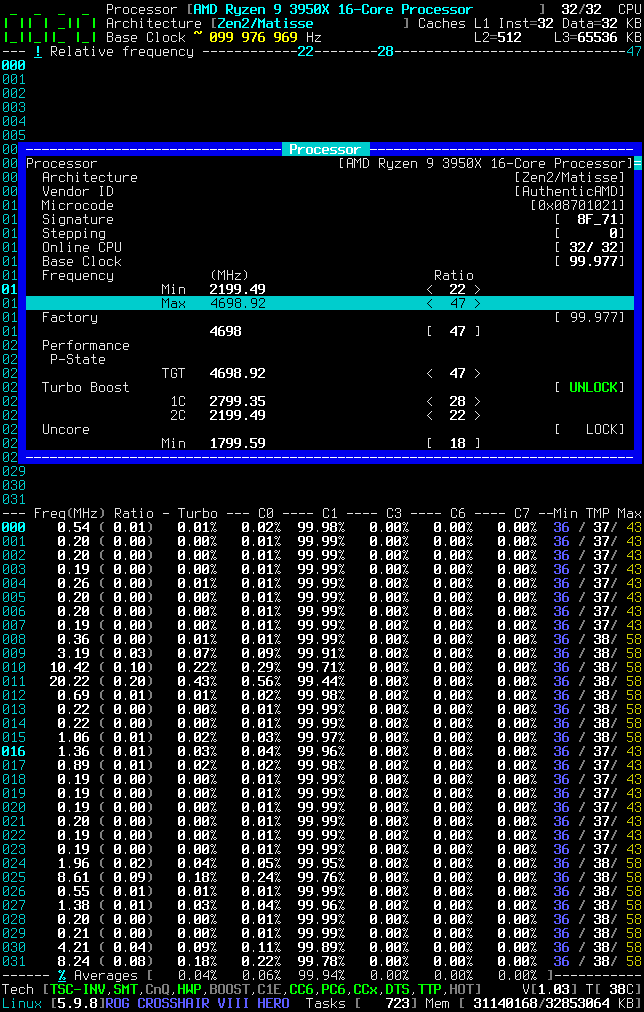This screenshot has width=644, height=1012.
Task: Click the Processor window title
Action: click(x=325, y=149)
